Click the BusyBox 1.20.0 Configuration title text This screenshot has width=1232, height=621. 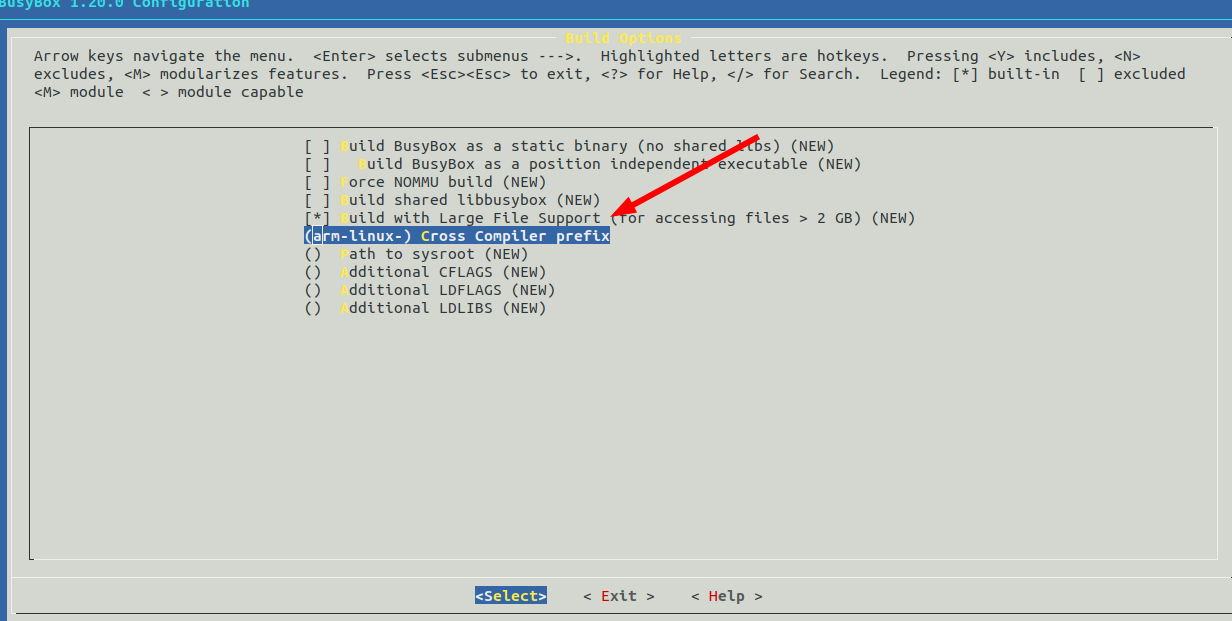click(125, 5)
